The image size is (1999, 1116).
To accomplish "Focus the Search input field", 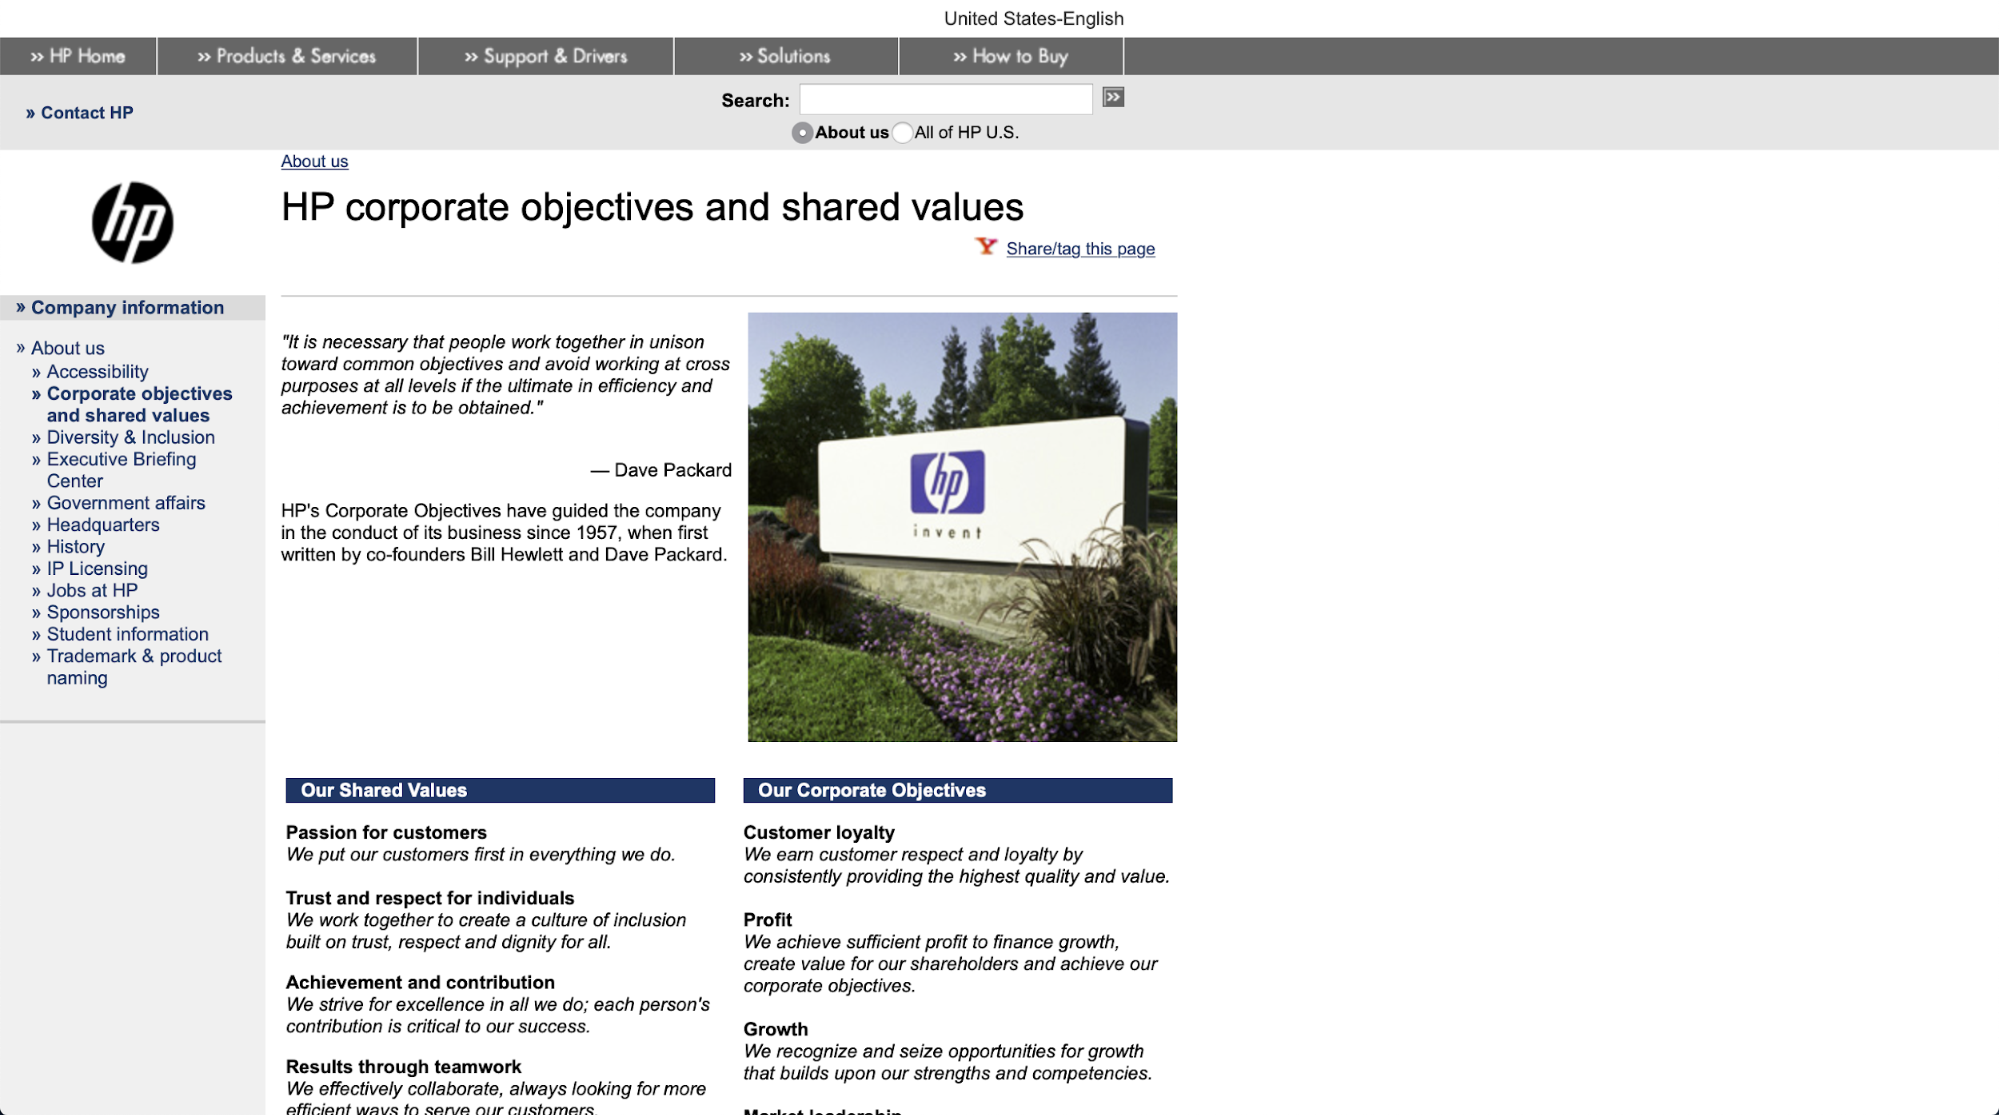I will [x=946, y=99].
